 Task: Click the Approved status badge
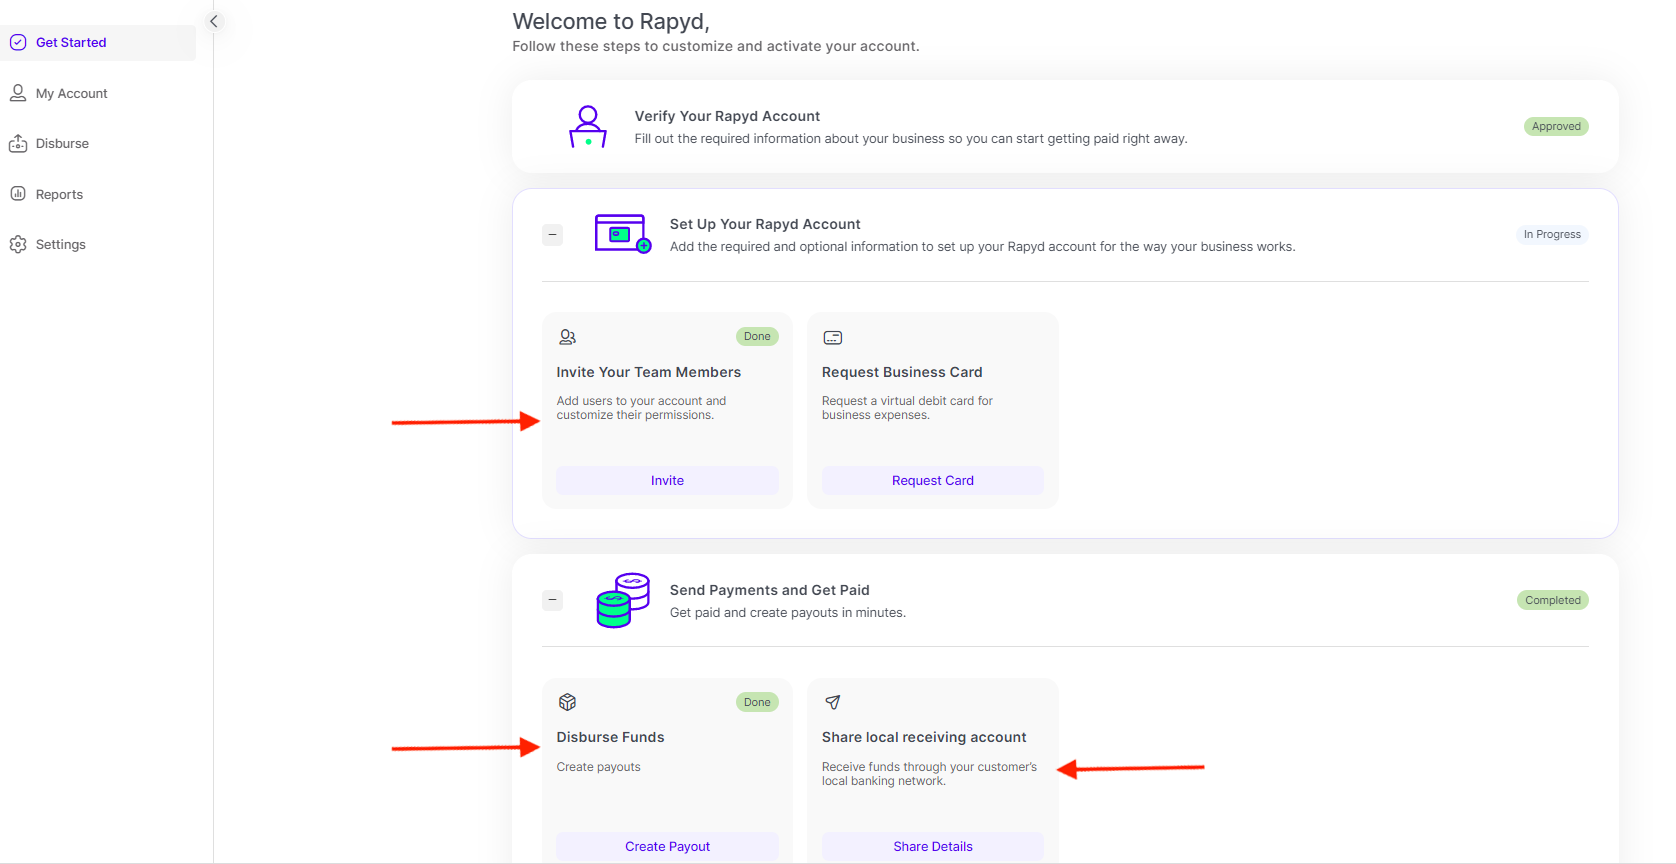click(1556, 127)
